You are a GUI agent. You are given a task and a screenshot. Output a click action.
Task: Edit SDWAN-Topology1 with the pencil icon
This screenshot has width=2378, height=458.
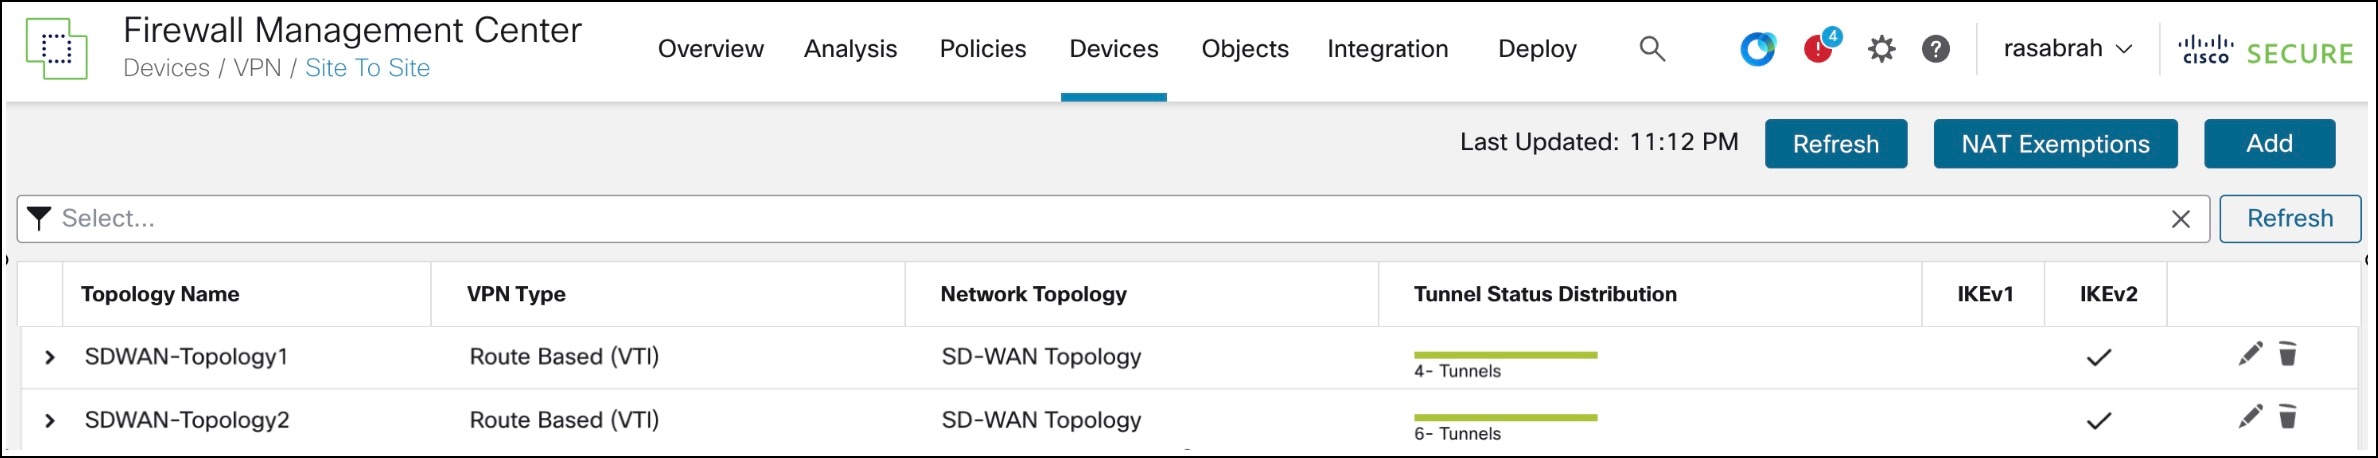click(x=2249, y=354)
